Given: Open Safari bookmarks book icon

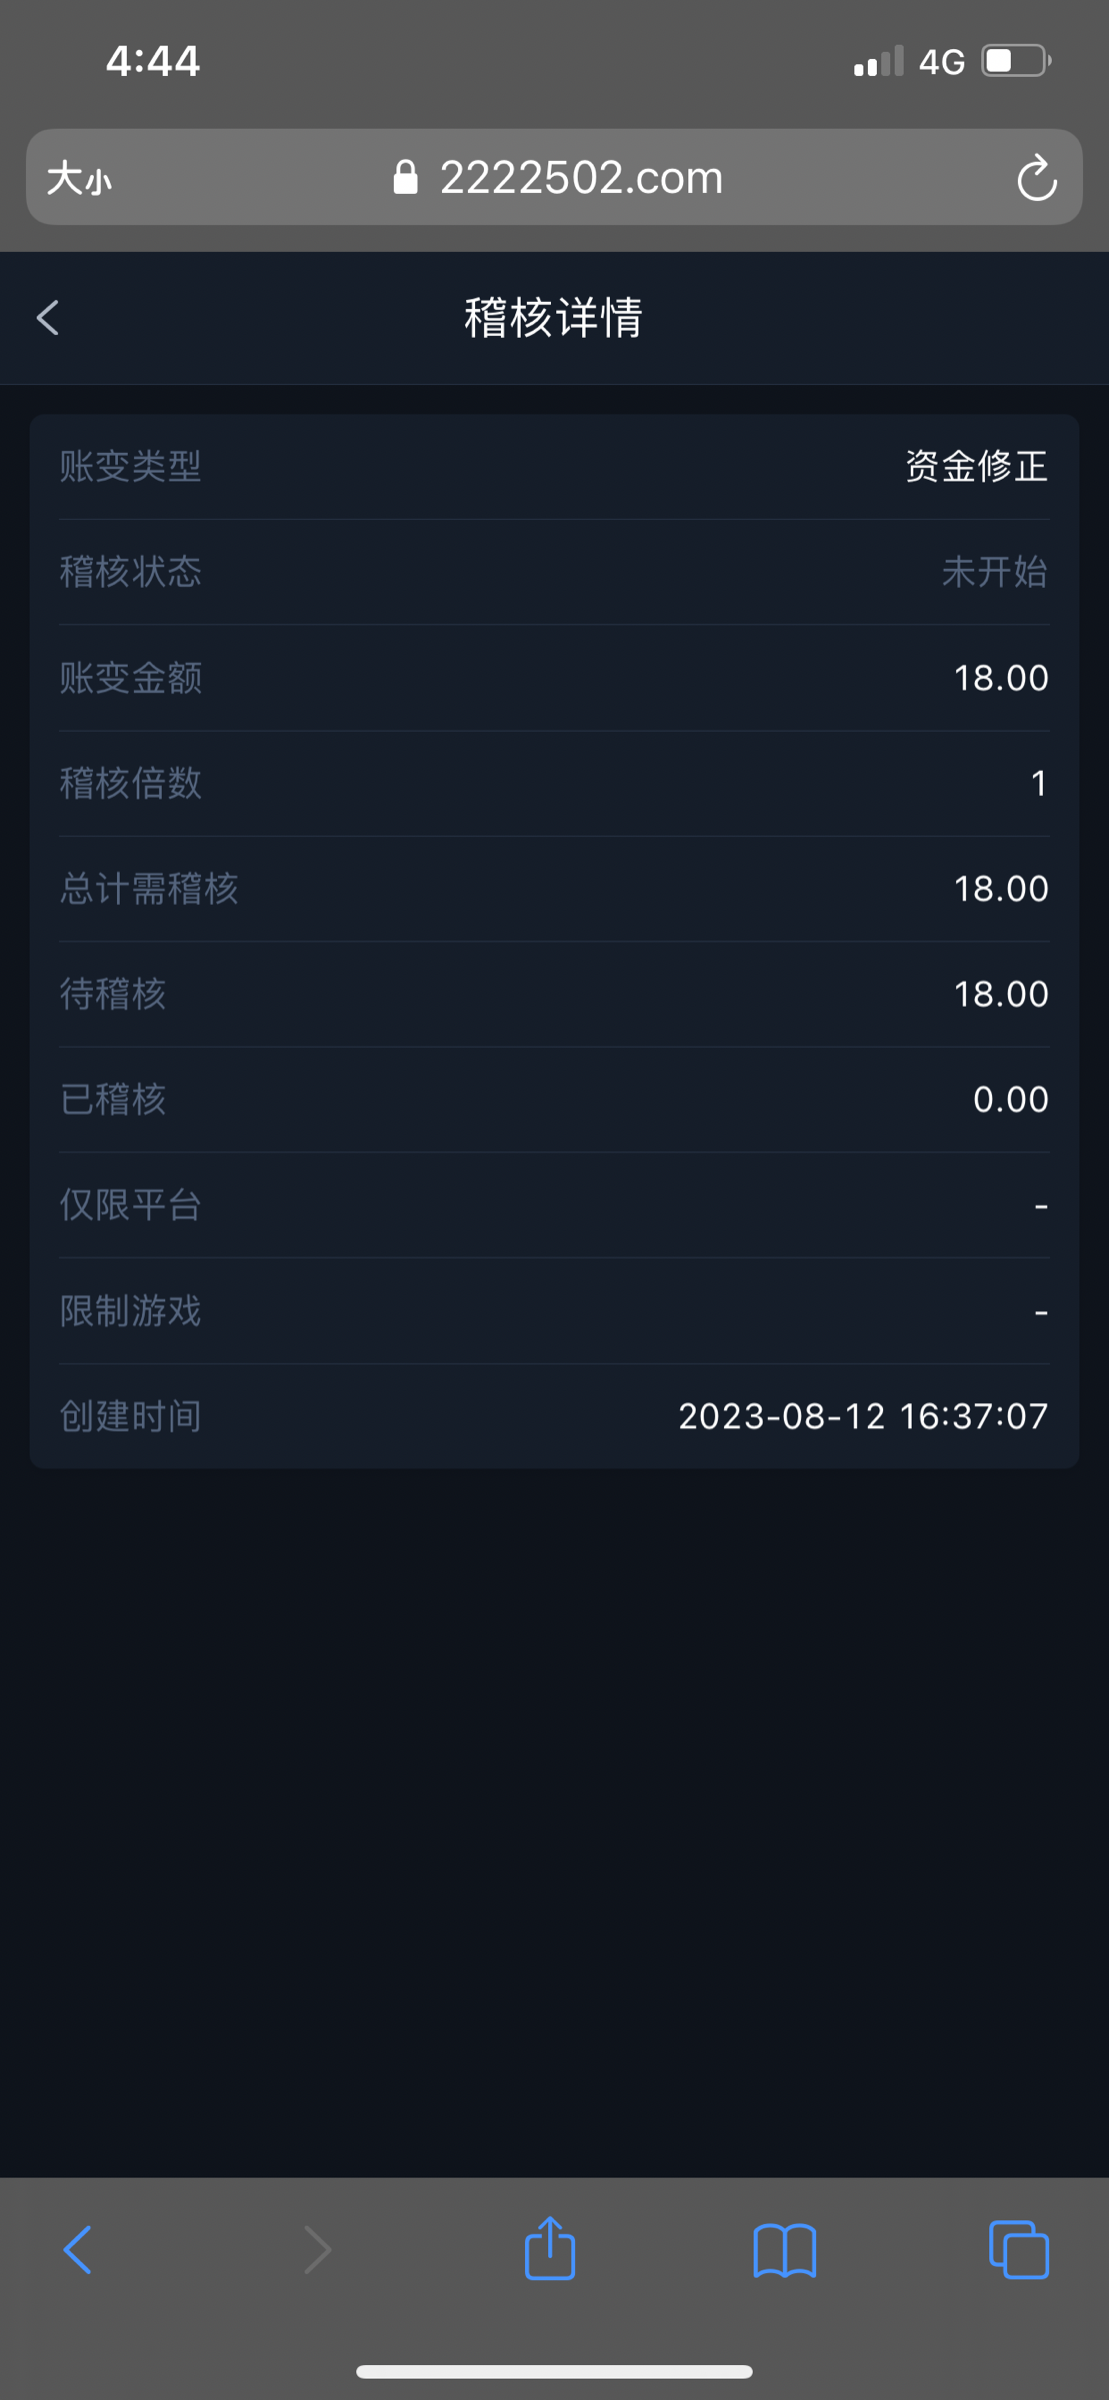Looking at the screenshot, I should (x=784, y=2250).
